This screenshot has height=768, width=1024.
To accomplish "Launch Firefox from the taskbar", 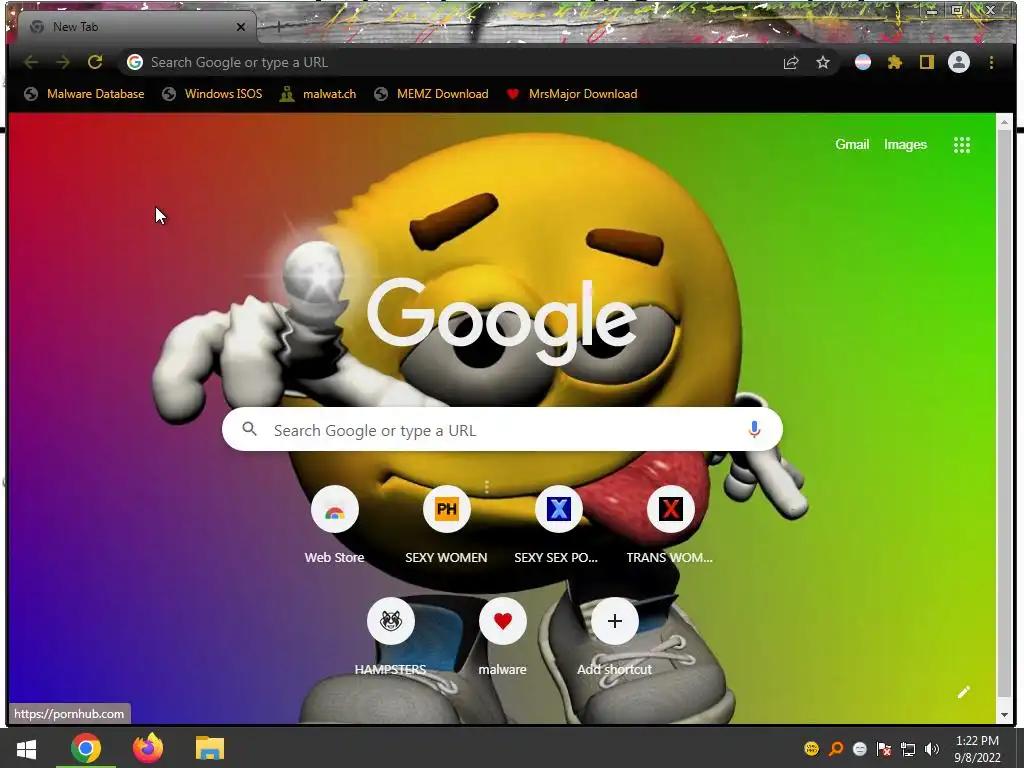I will coord(148,748).
